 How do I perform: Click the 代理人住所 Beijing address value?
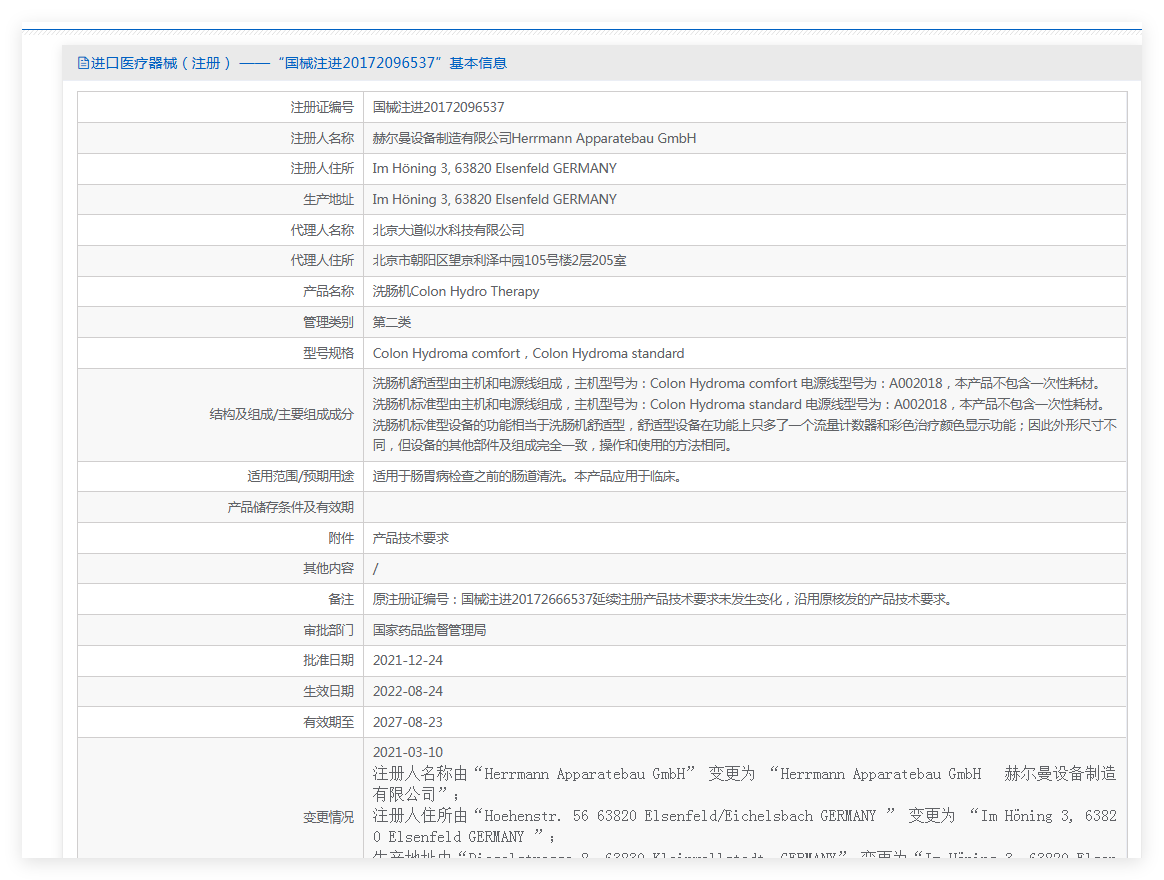tap(500, 261)
